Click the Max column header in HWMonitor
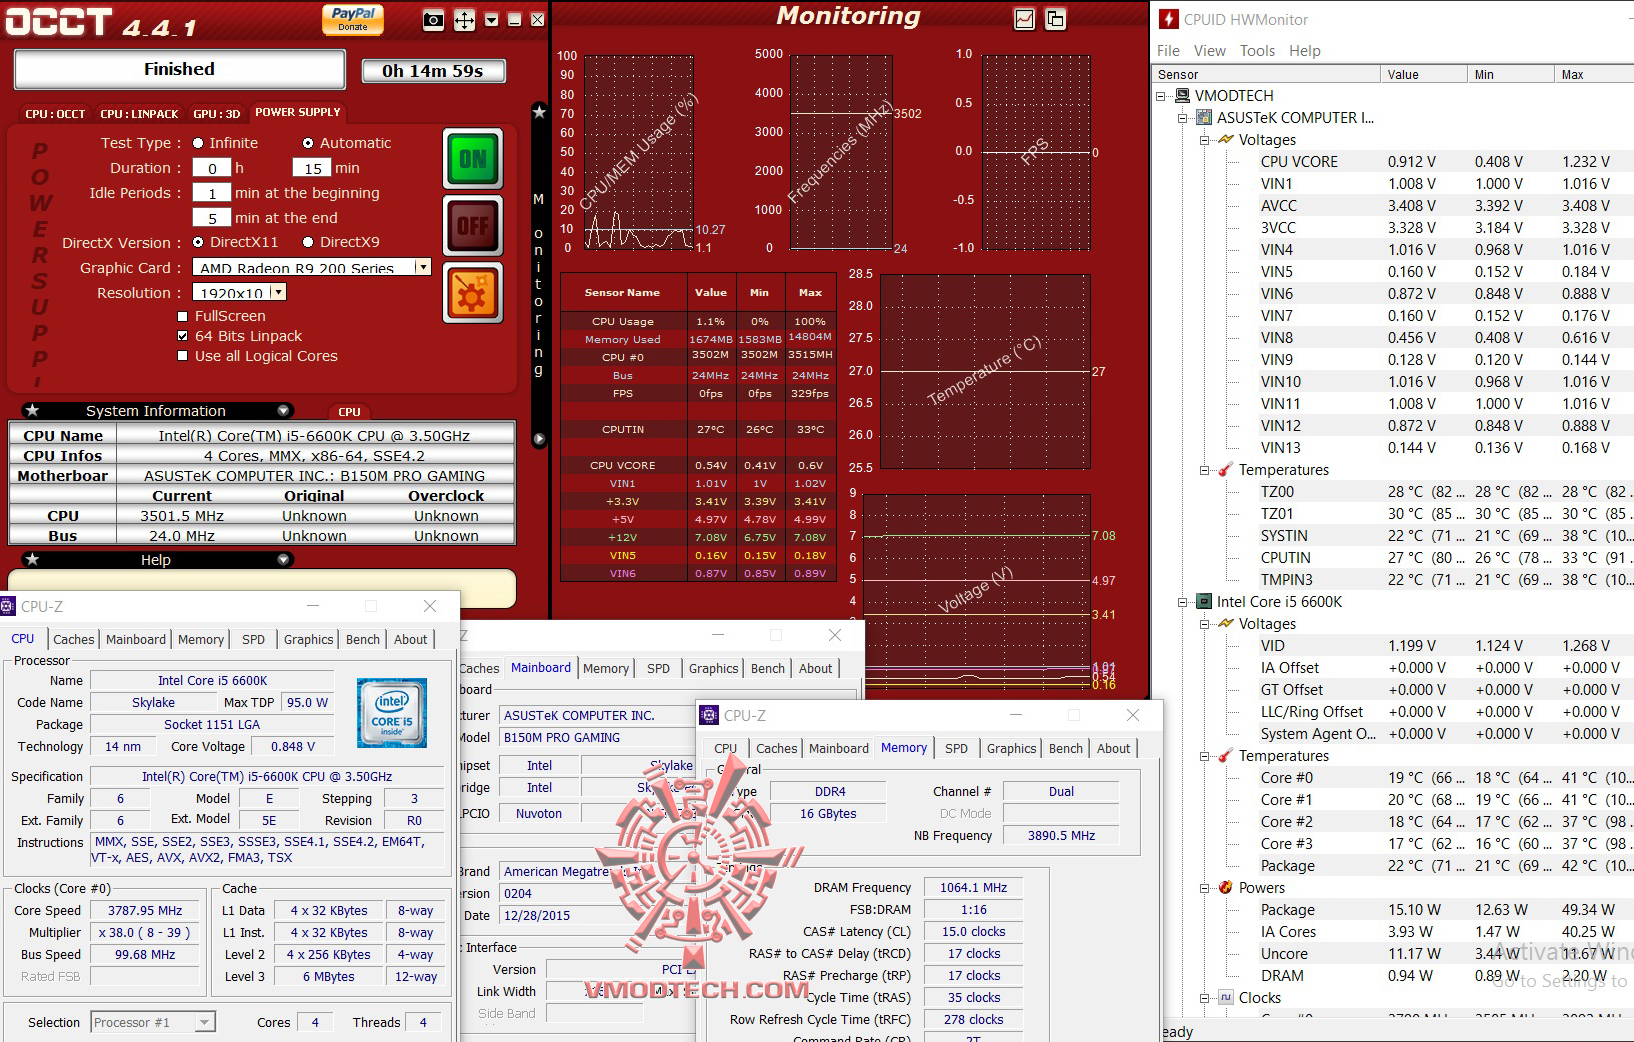This screenshot has width=1634, height=1042. click(1594, 75)
